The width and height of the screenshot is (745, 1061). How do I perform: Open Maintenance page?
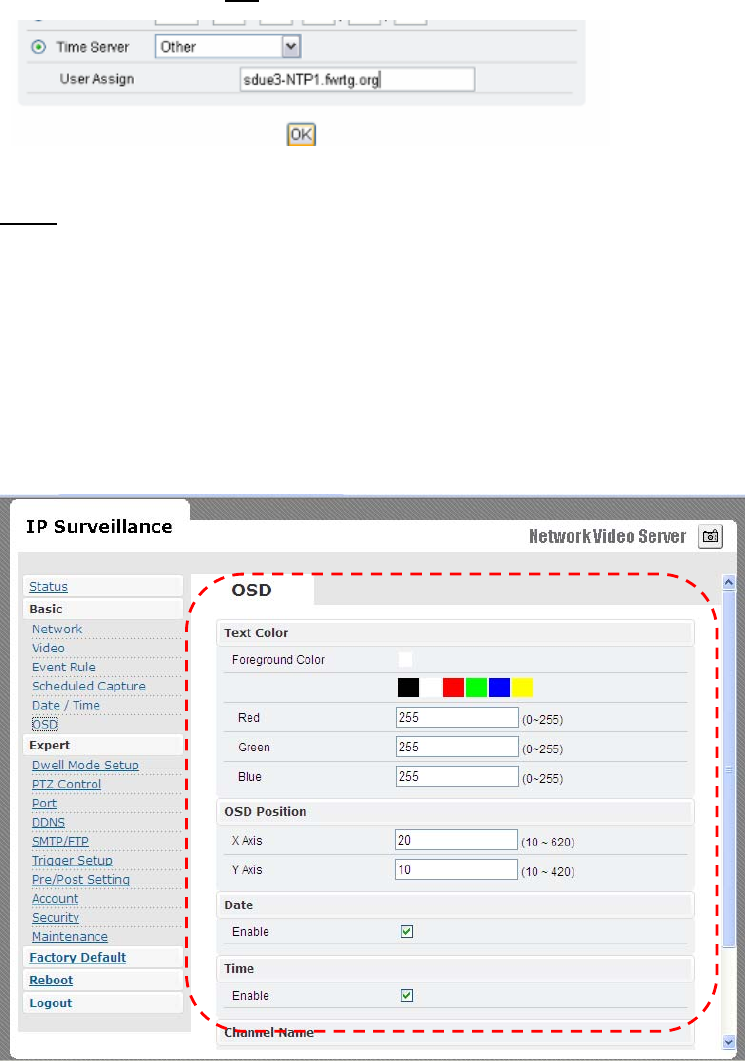click(x=70, y=937)
